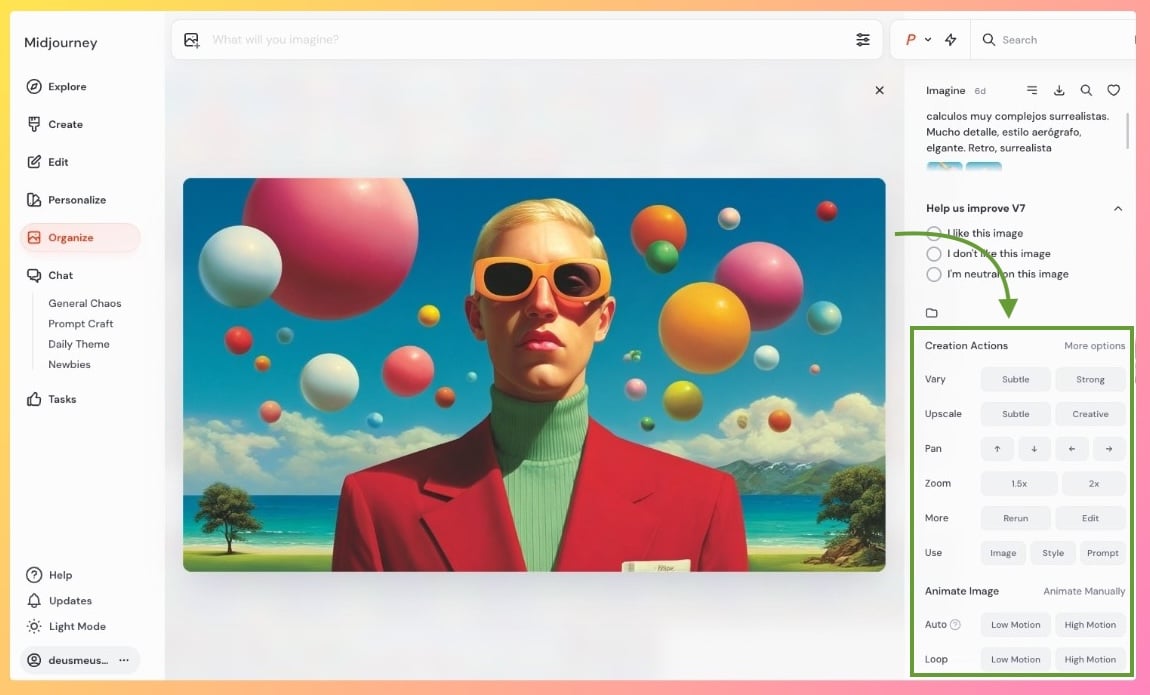Viewport: 1150px width, 695px height.
Task: Click the heart icon to like image
Action: pyautogui.click(x=1113, y=91)
